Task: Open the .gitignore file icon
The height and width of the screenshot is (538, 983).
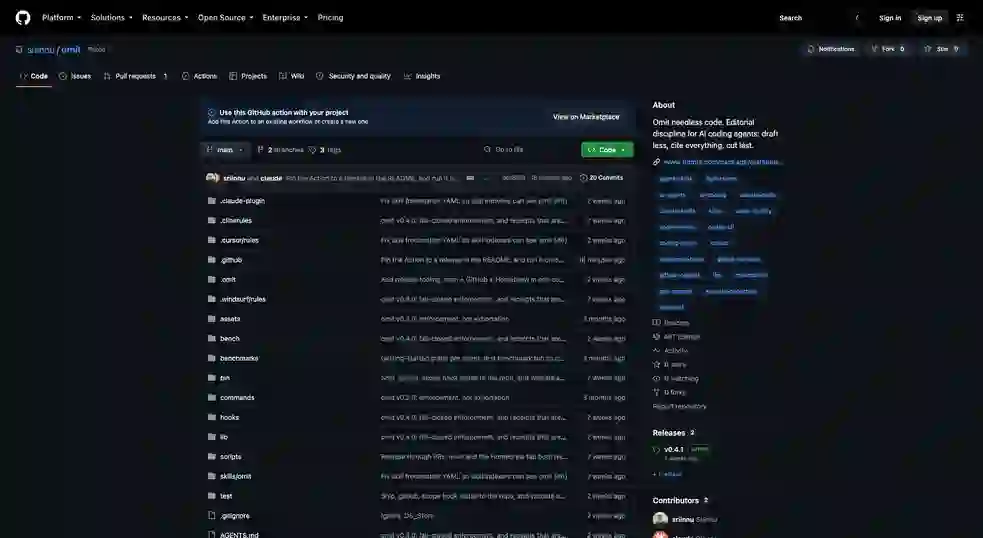Action: 211,515
